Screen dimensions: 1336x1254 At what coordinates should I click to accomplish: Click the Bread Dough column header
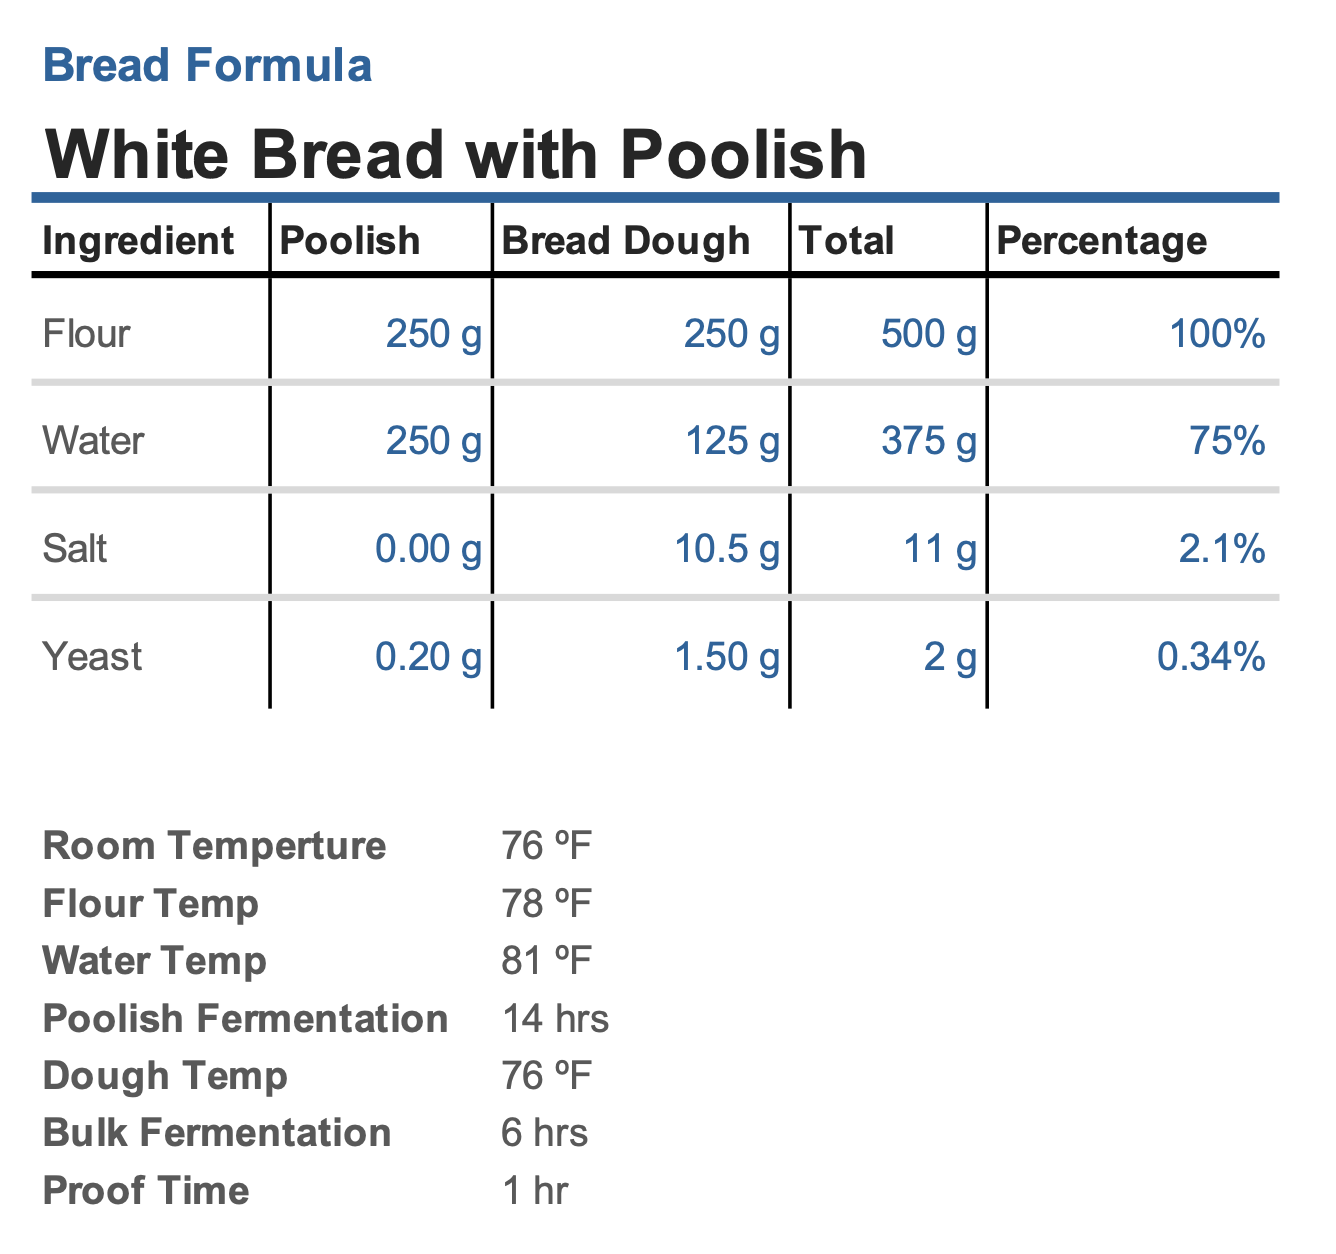(625, 241)
